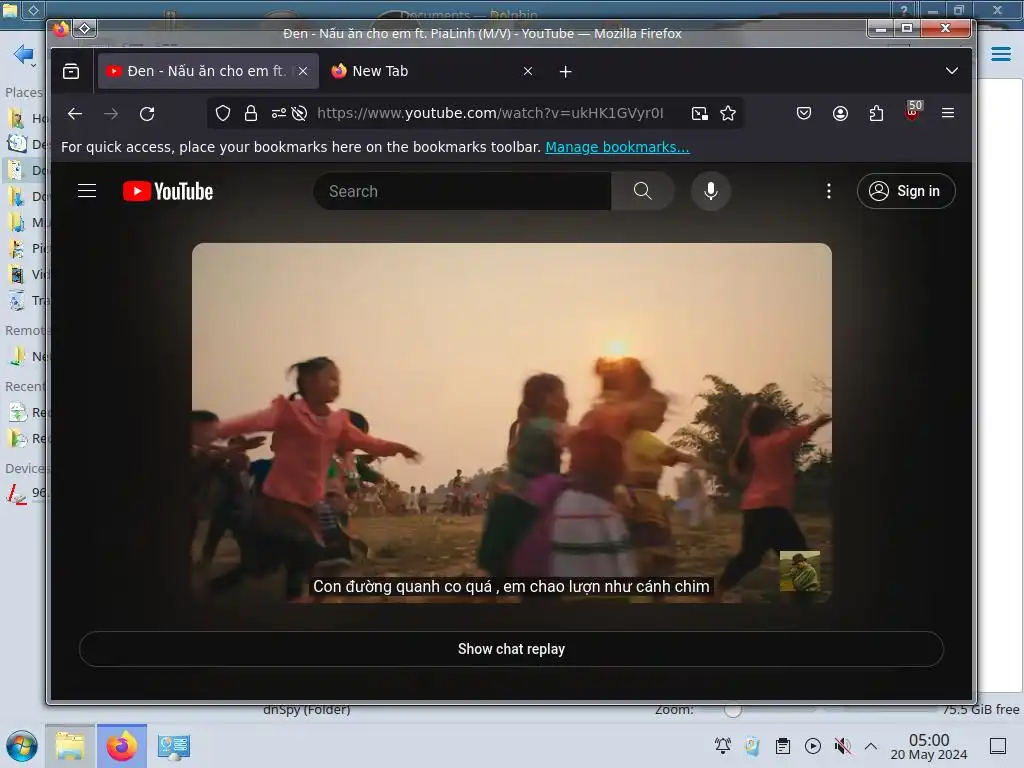Show site security padlock information
This screenshot has height=768, width=1024.
point(251,114)
